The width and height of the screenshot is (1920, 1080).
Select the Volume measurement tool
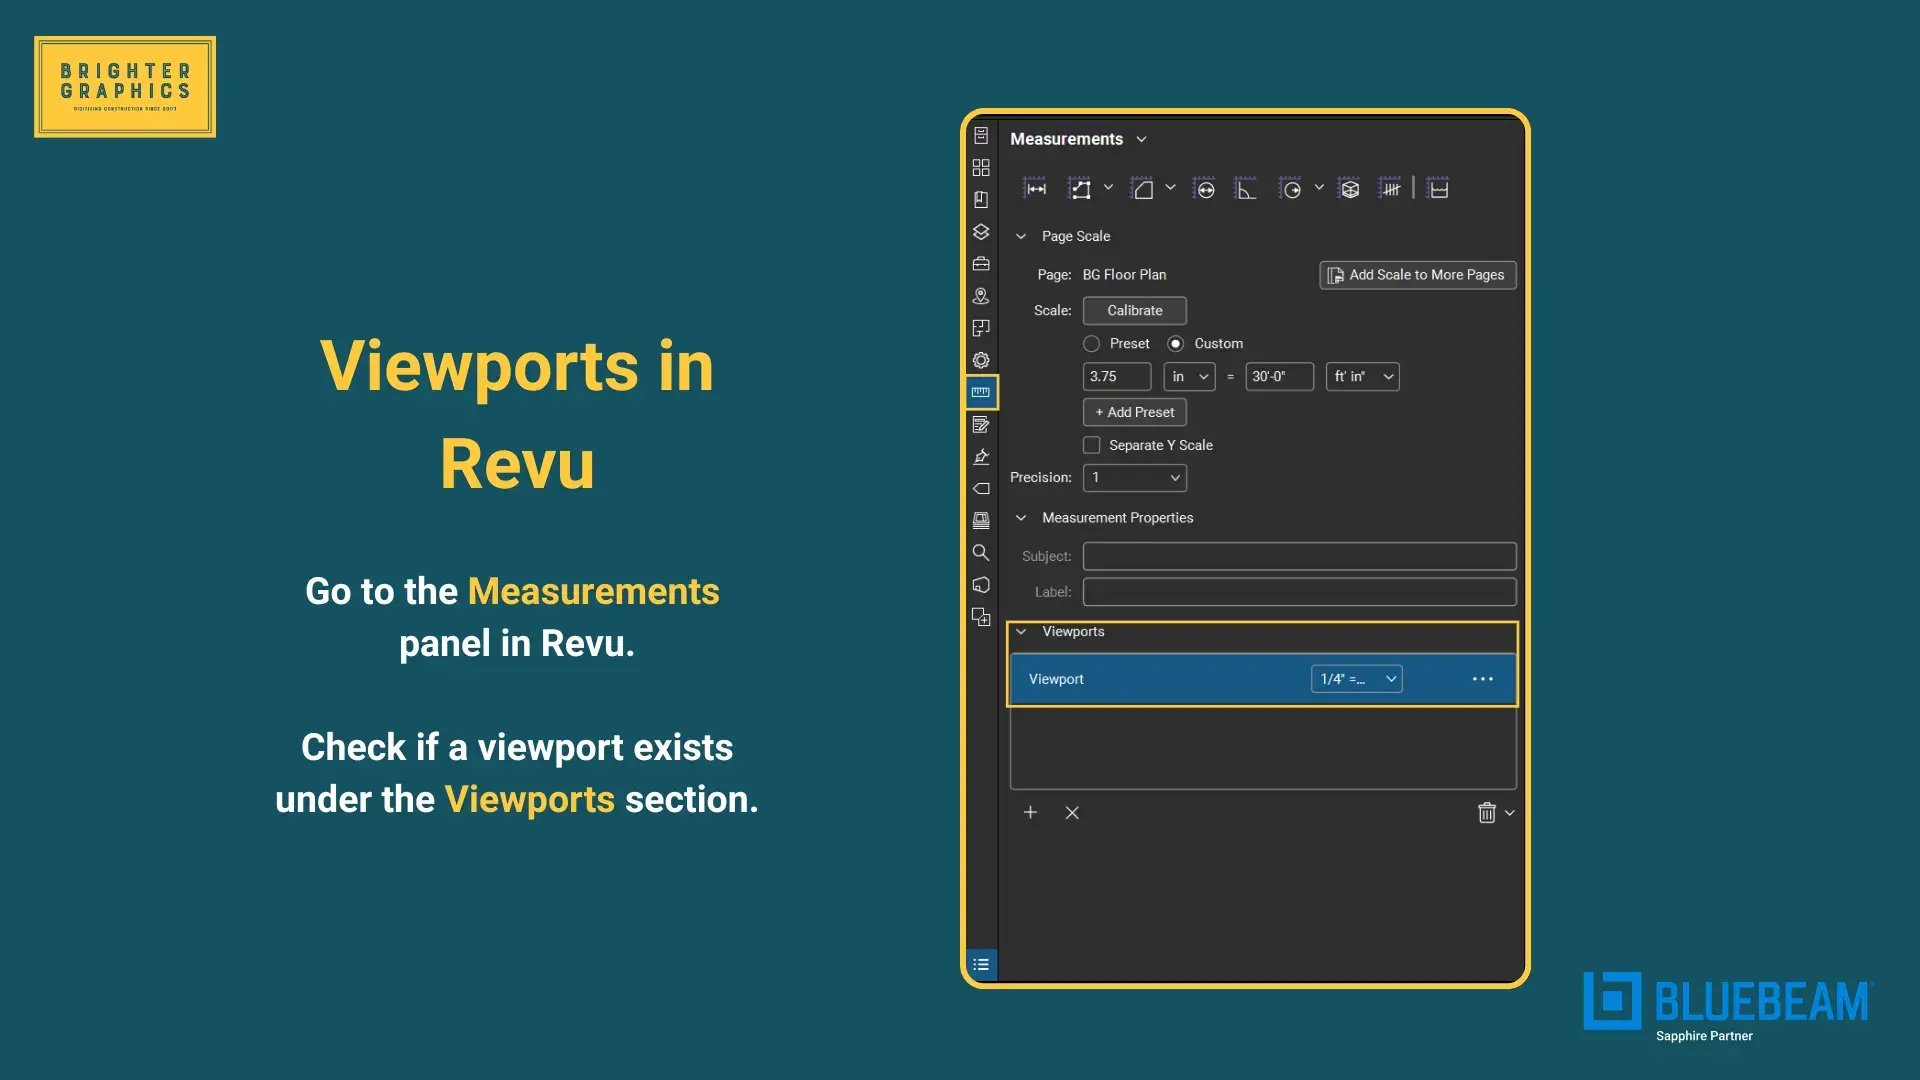coord(1349,189)
